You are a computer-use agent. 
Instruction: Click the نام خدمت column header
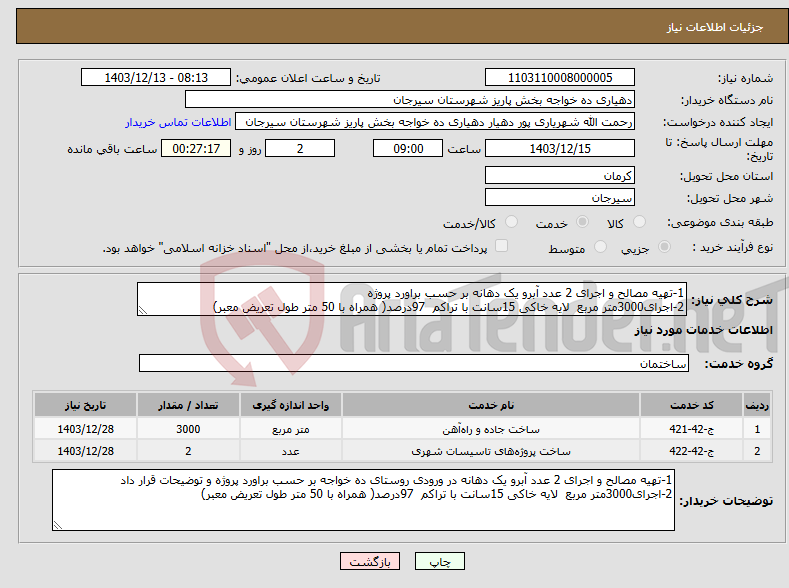491,405
